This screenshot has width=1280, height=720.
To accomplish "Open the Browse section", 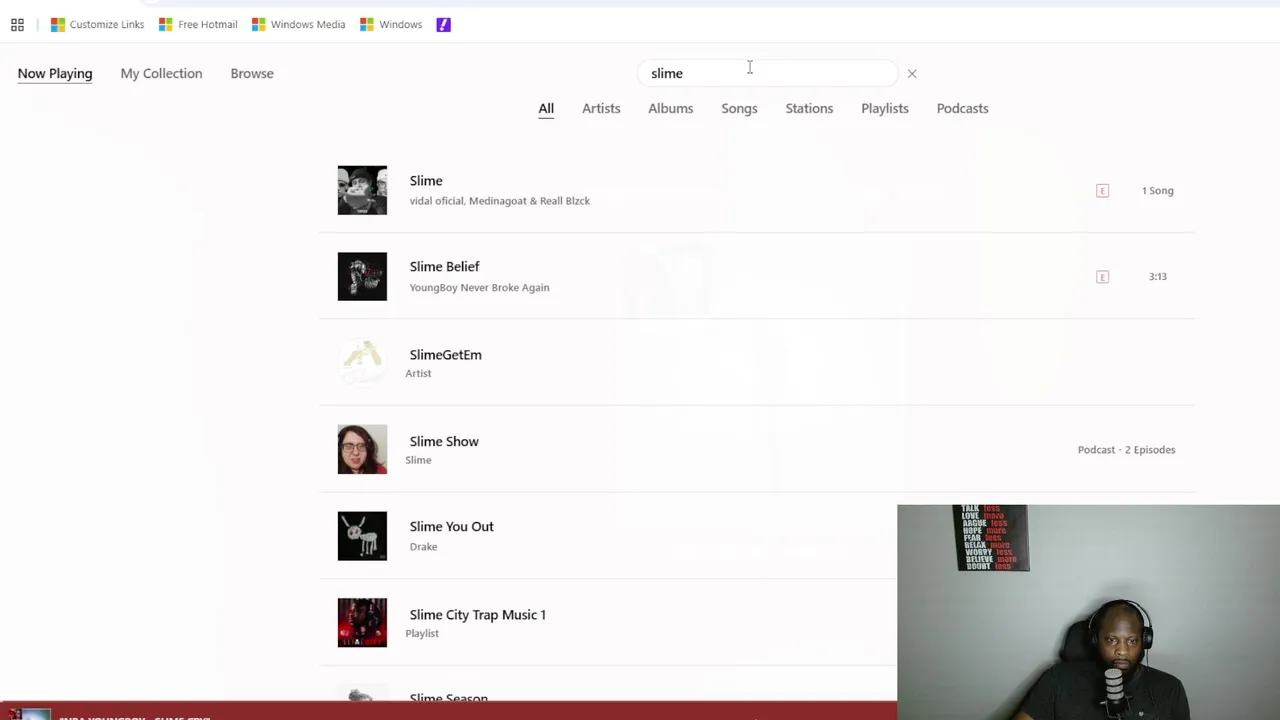I will tap(252, 74).
